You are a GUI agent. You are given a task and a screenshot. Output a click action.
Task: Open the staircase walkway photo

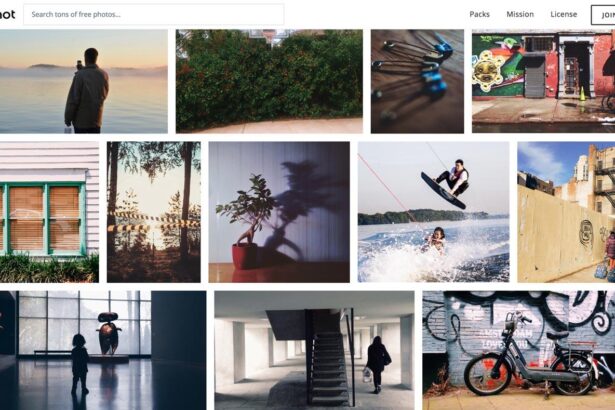314,350
